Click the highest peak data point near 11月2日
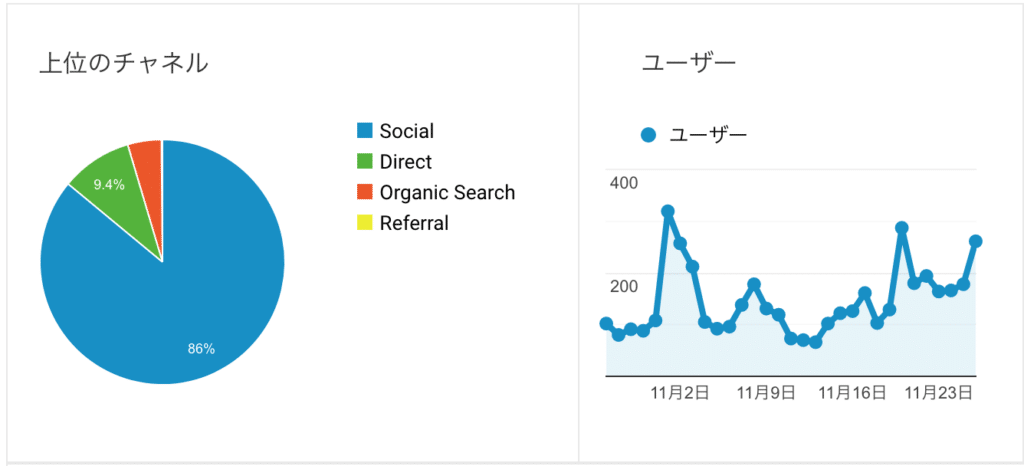This screenshot has width=1024, height=466. (667, 211)
